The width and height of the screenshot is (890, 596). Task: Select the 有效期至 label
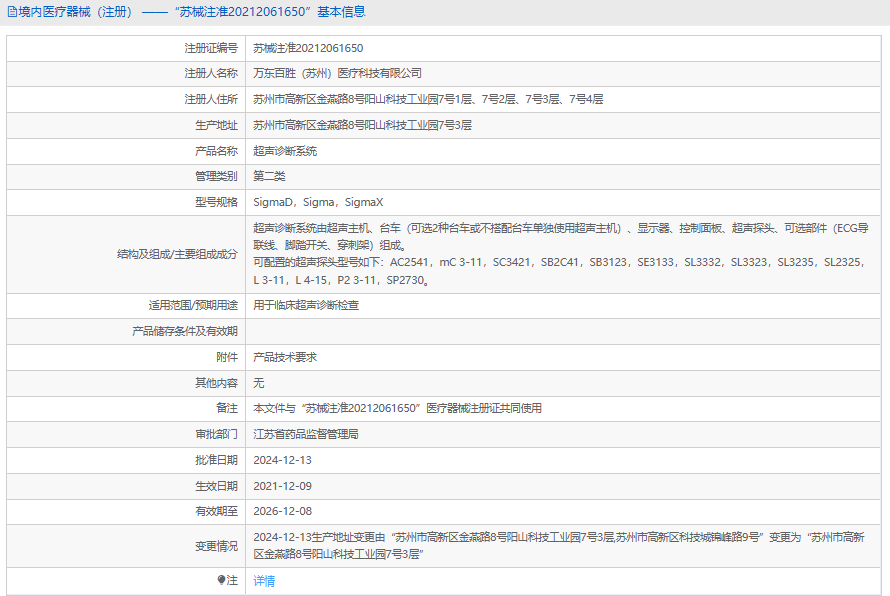coord(216,511)
